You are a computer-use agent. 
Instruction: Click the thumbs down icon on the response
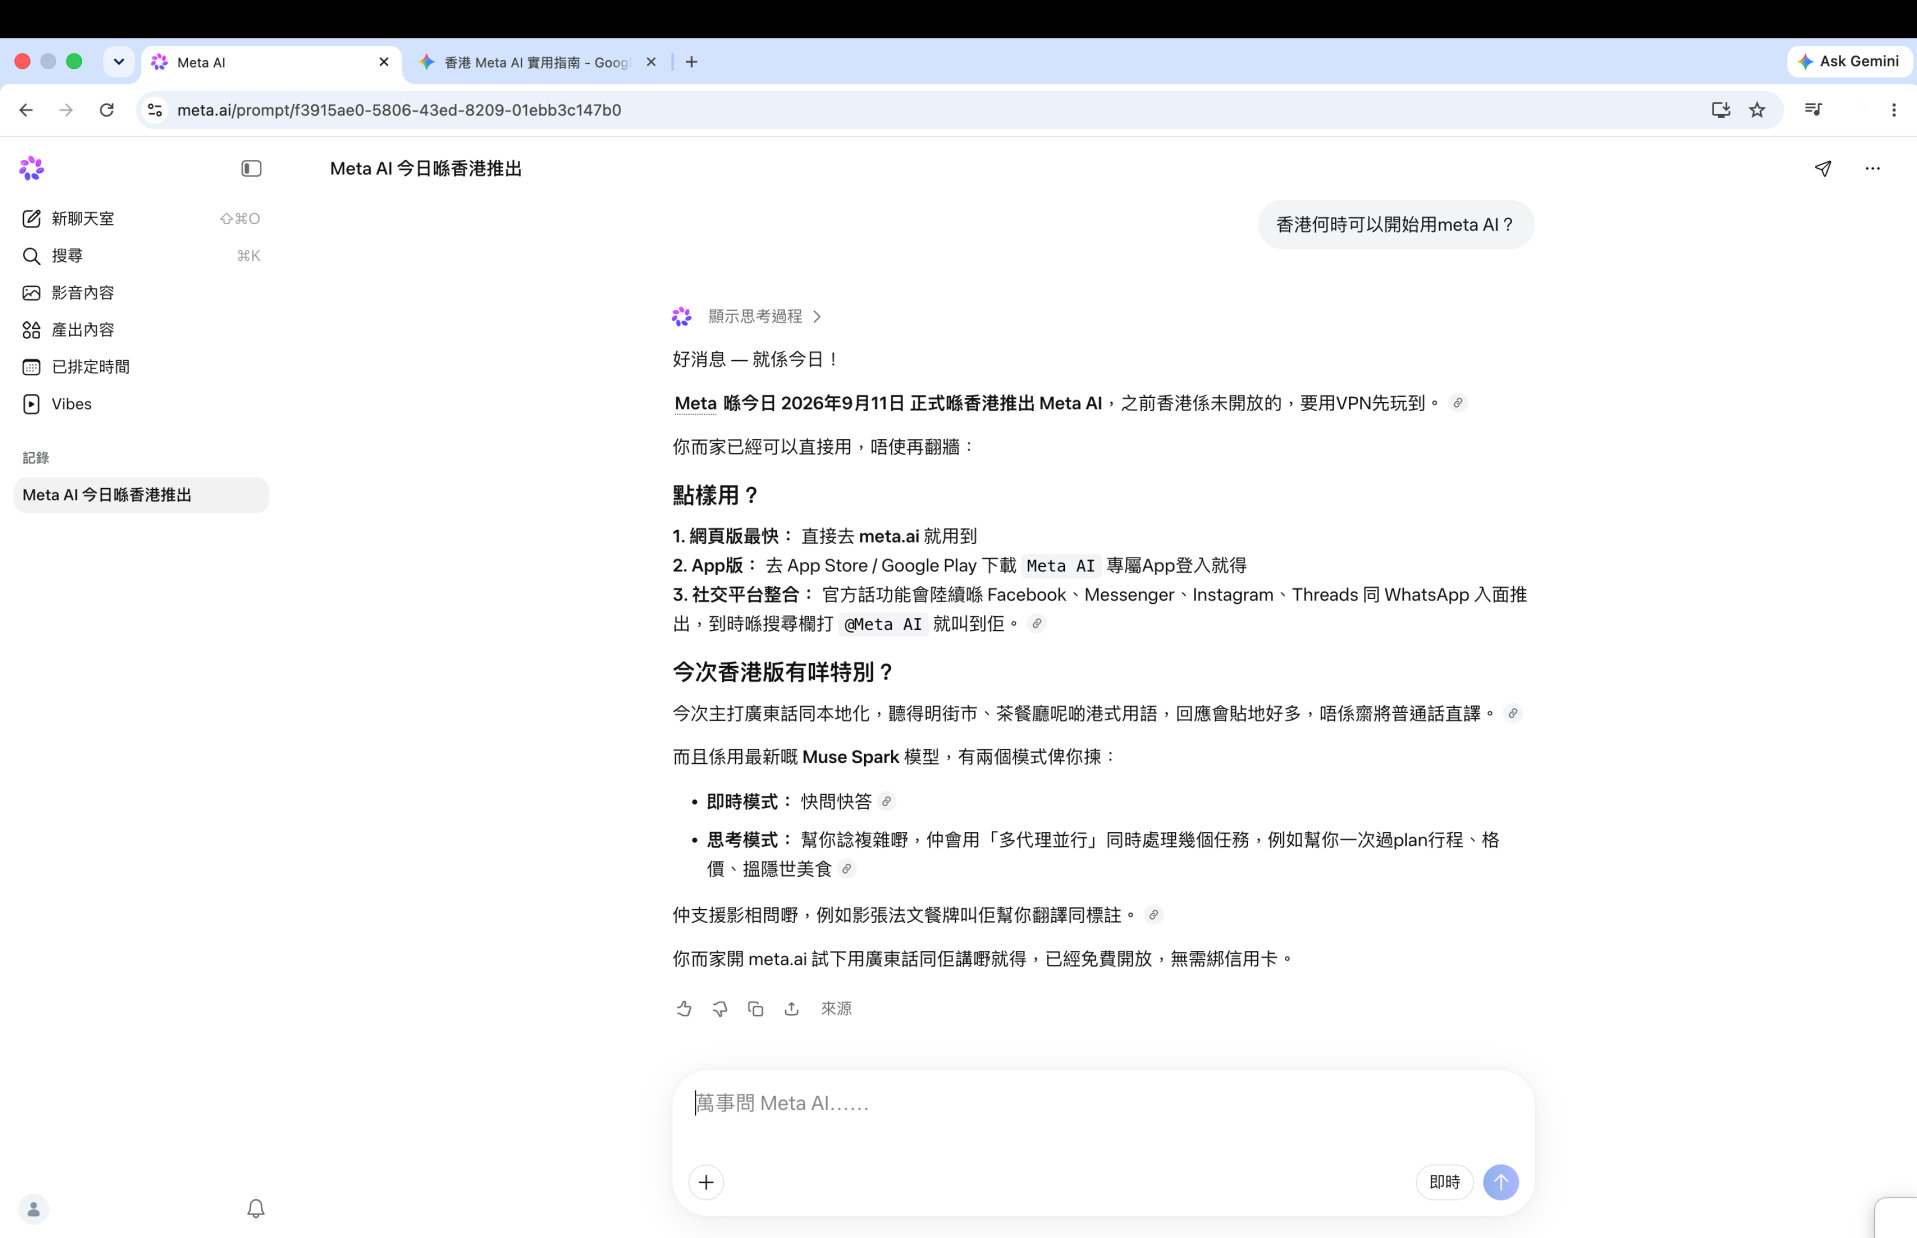click(720, 1009)
